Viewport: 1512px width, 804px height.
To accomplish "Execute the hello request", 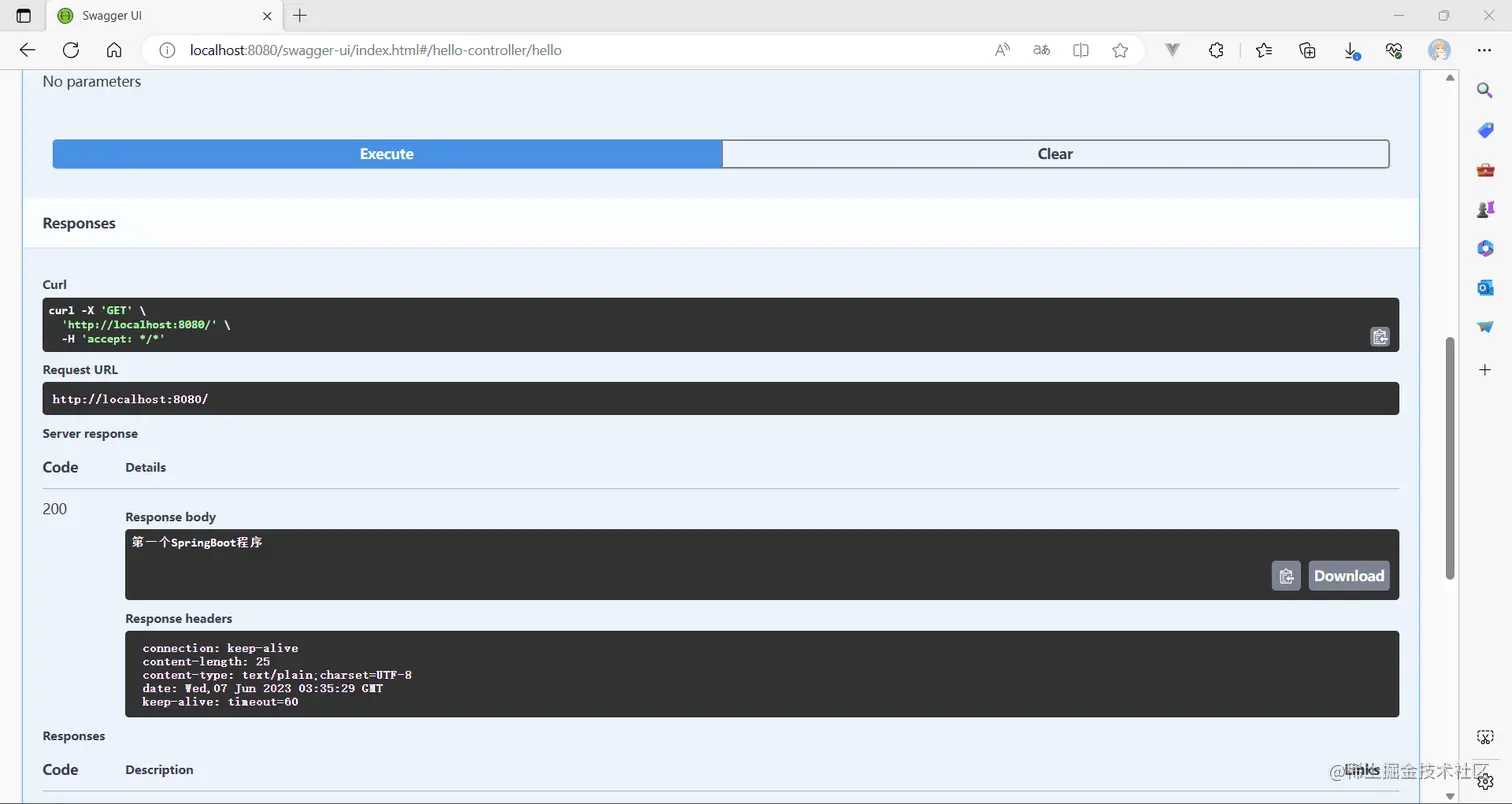I will [387, 154].
